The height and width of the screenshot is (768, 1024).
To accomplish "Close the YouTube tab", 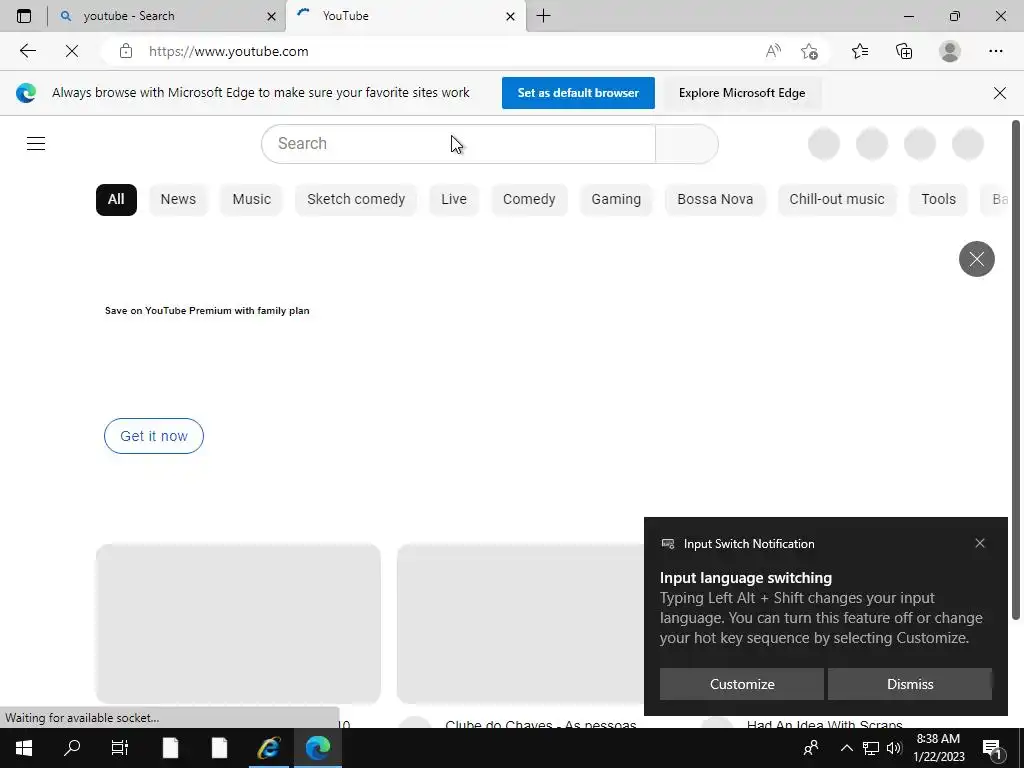I will click(x=511, y=16).
